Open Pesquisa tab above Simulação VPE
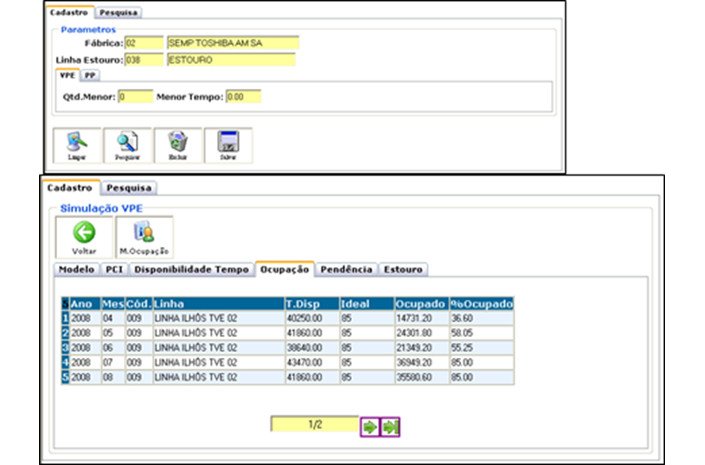This screenshot has height=465, width=705. tap(129, 187)
